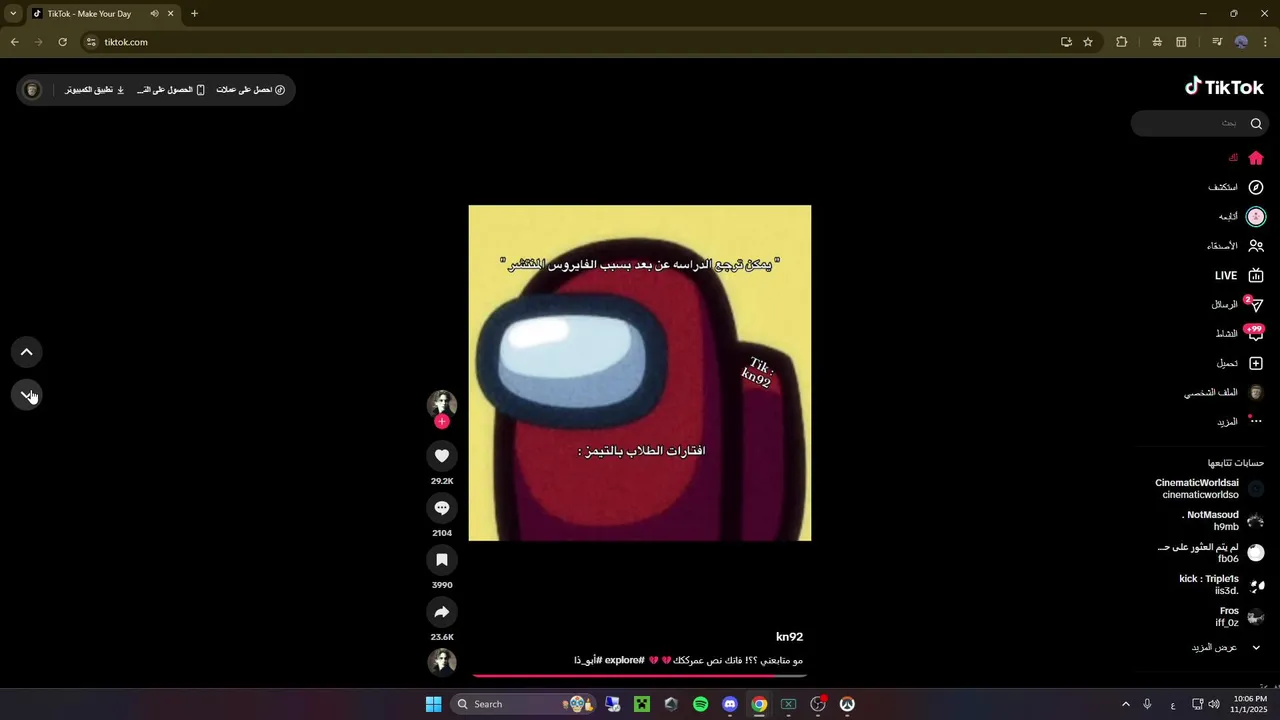Image resolution: width=1280 pixels, height=720 pixels.
Task: Click the TikTok logo
Action: pyautogui.click(x=1224, y=87)
